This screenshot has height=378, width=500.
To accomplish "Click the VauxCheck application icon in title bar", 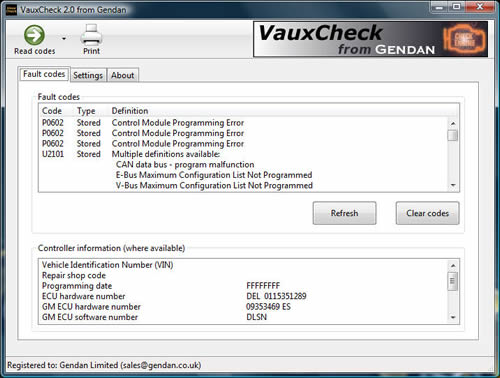I will tap(11, 10).
